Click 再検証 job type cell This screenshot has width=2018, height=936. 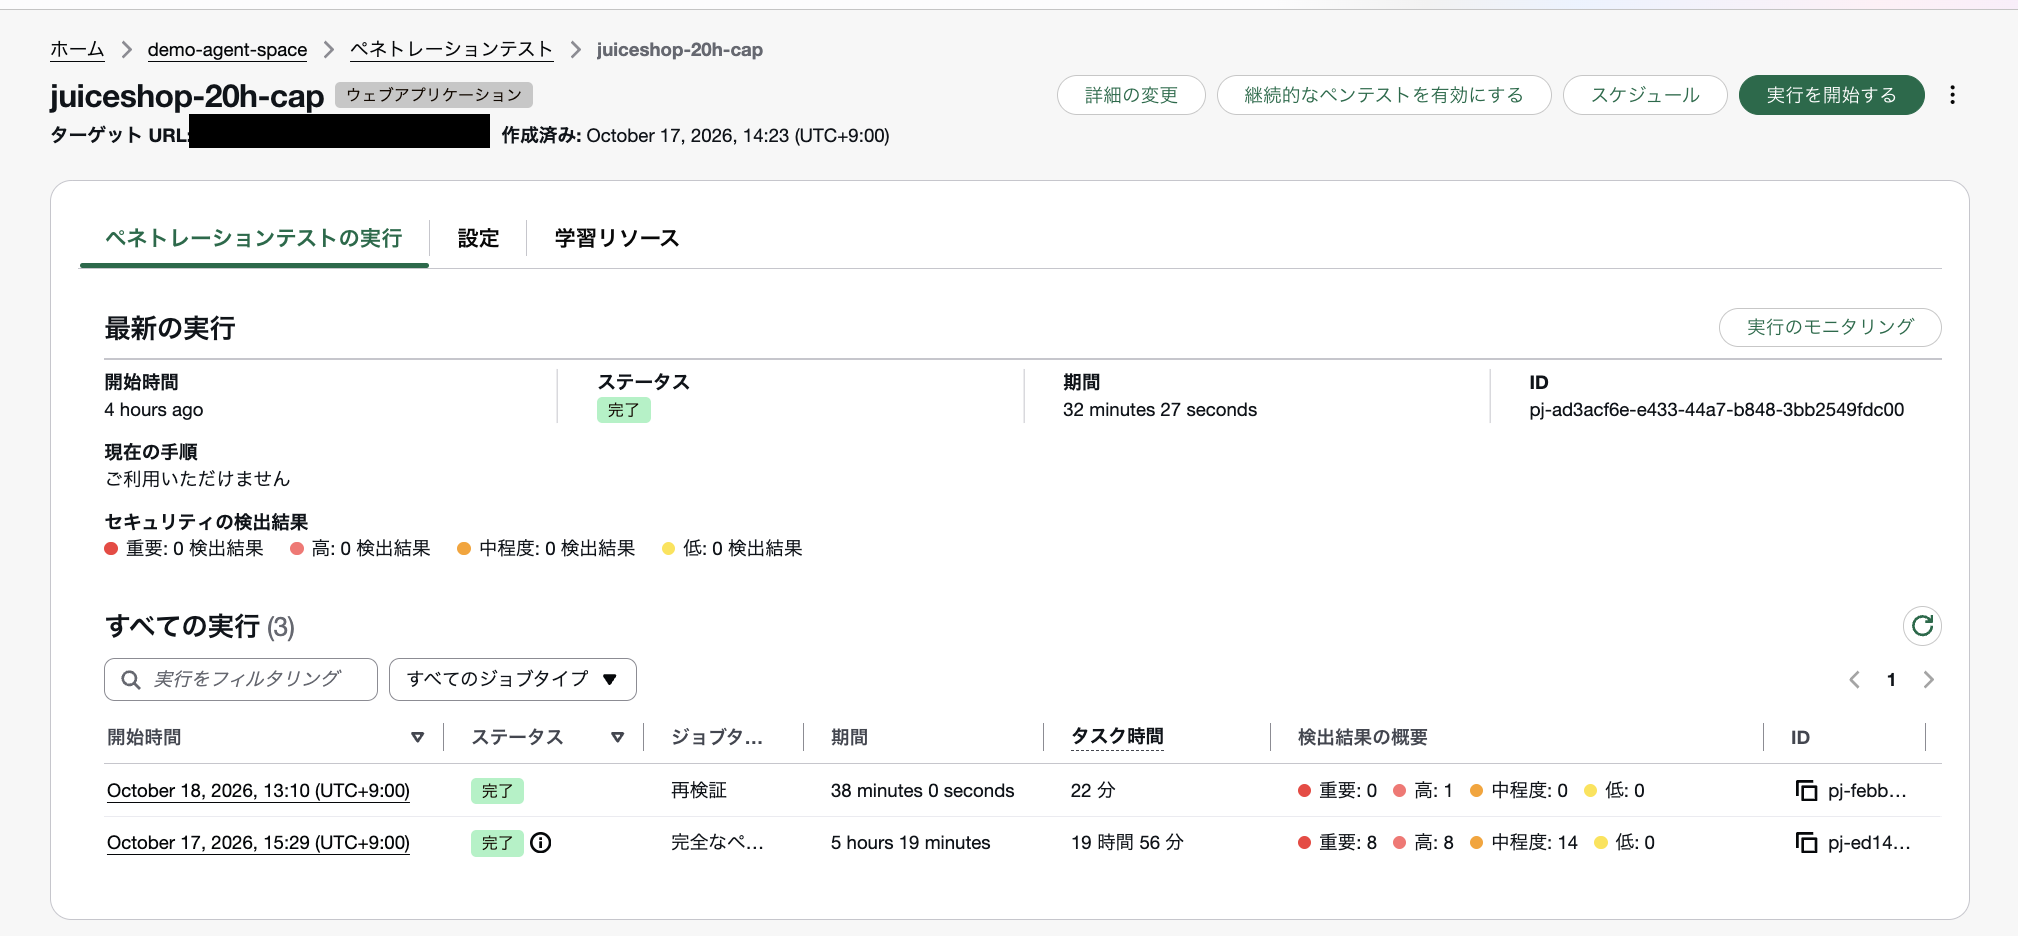click(x=699, y=791)
